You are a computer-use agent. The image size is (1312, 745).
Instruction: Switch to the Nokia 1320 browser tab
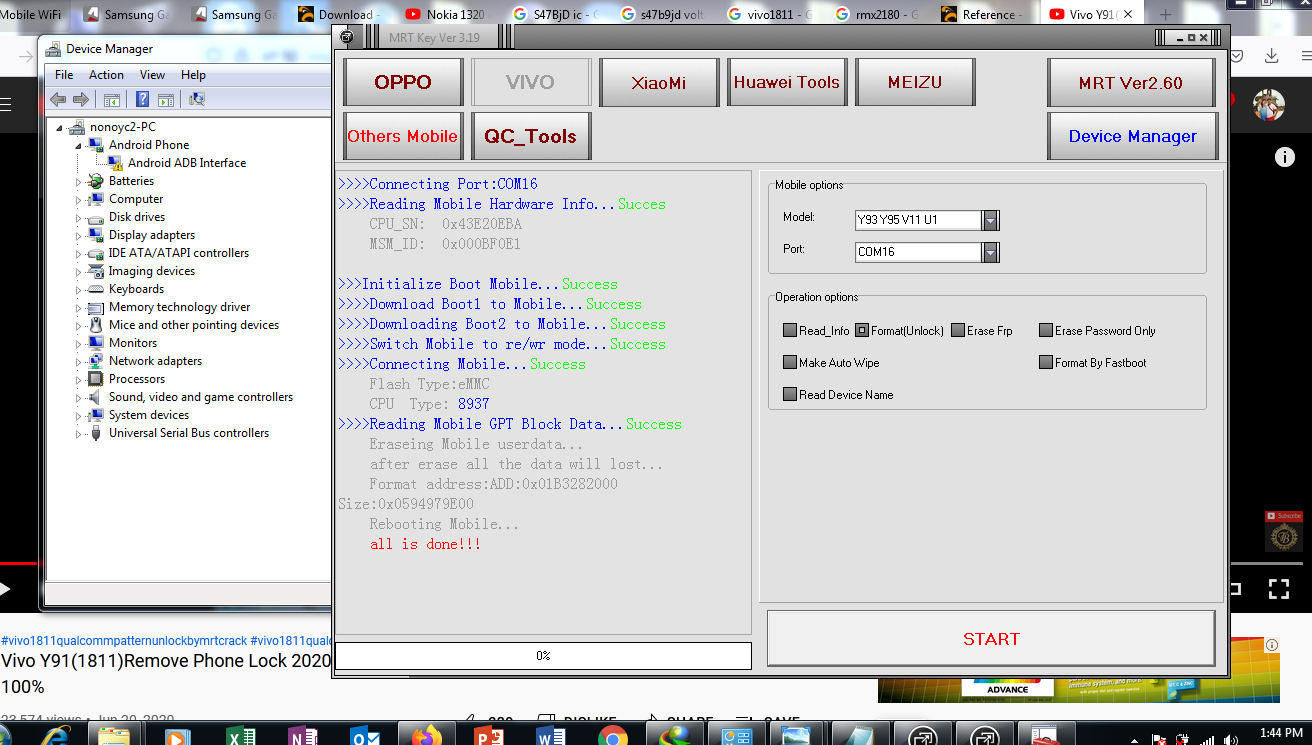coord(447,14)
